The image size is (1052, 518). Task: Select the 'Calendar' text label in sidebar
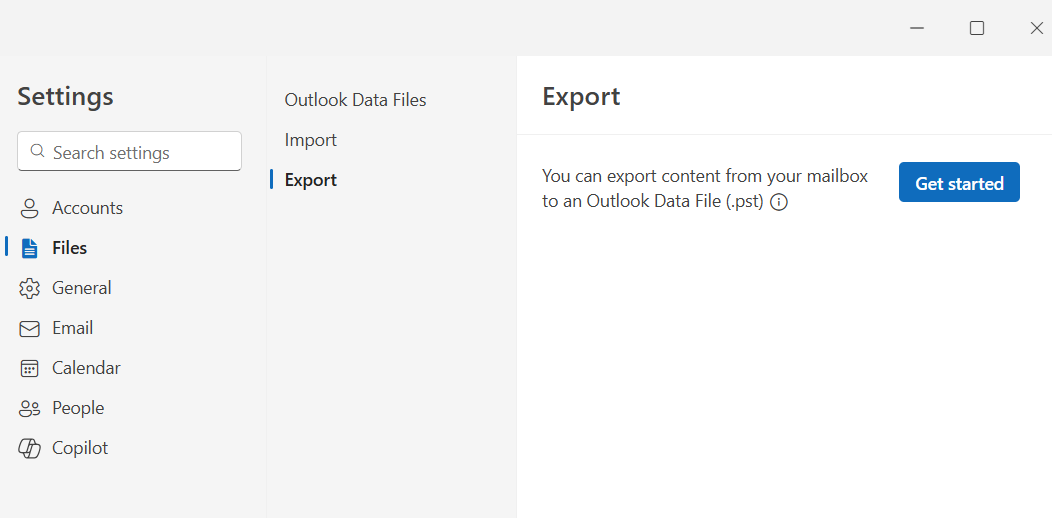pyautogui.click(x=86, y=368)
